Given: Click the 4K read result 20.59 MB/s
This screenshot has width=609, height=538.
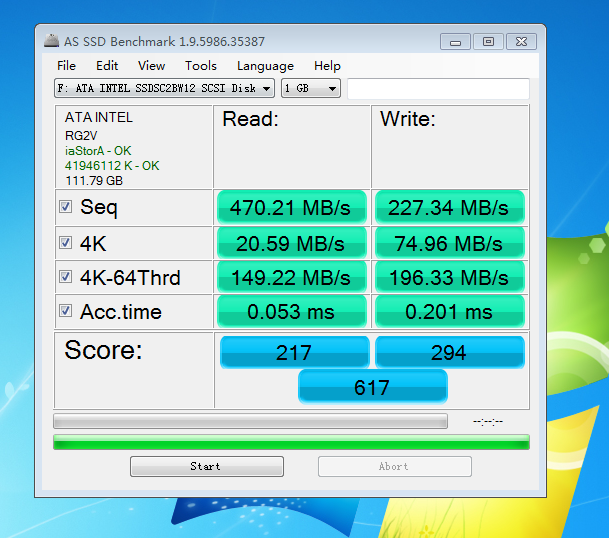Looking at the screenshot, I should point(291,243).
